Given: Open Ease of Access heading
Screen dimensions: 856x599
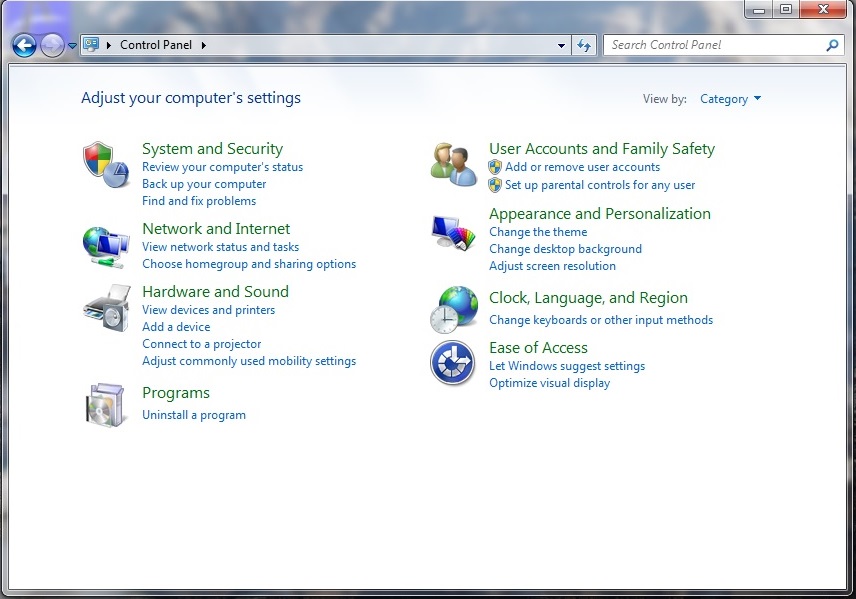Looking at the screenshot, I should click(x=538, y=348).
